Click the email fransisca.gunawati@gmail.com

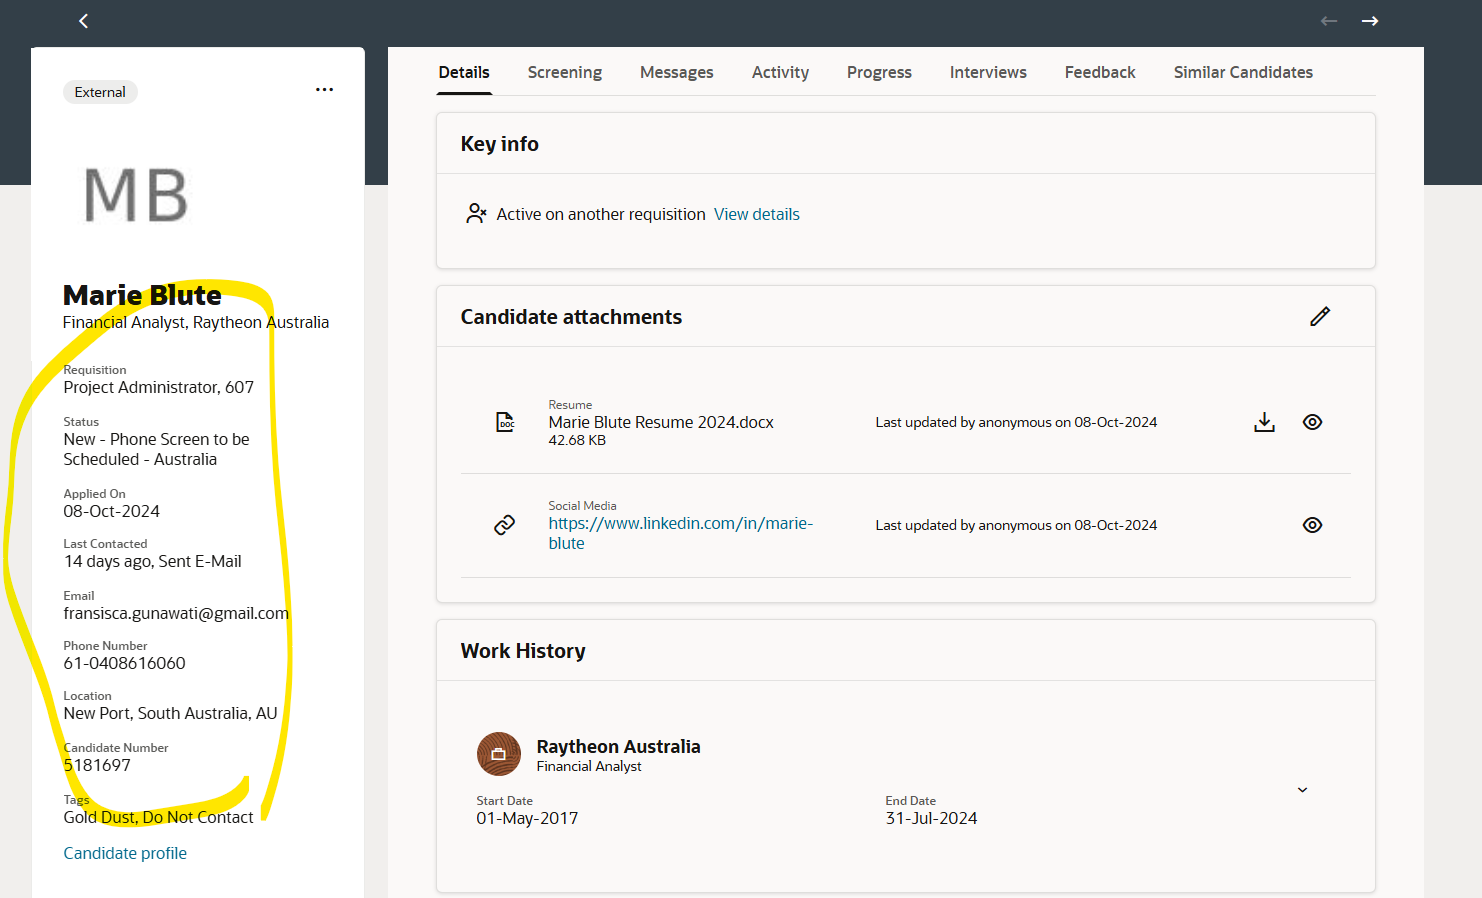[176, 613]
